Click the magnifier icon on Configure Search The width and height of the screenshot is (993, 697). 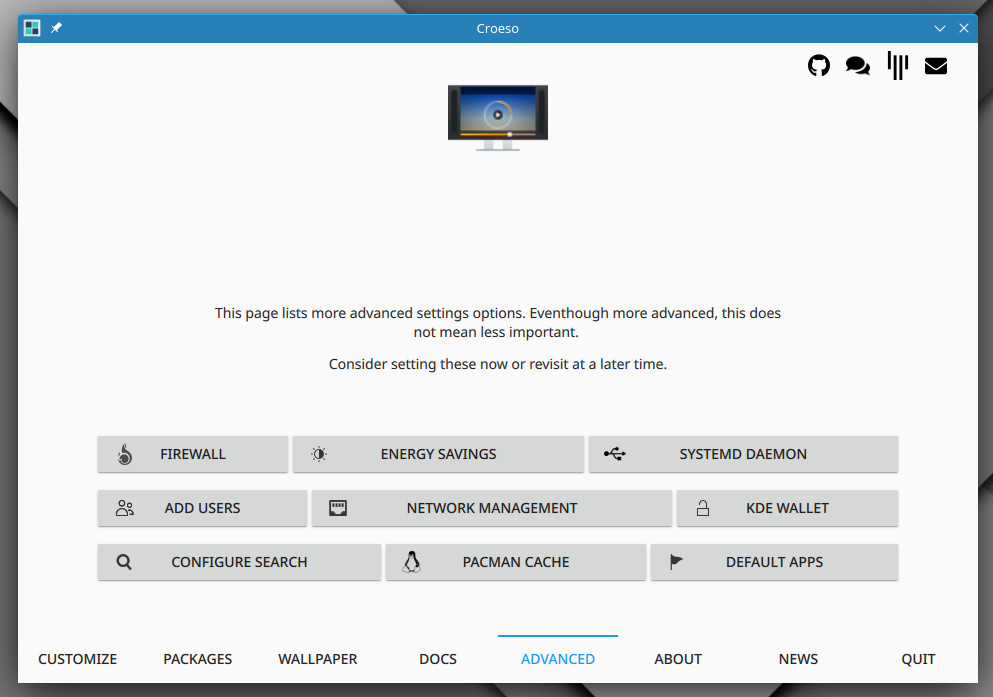pos(124,562)
